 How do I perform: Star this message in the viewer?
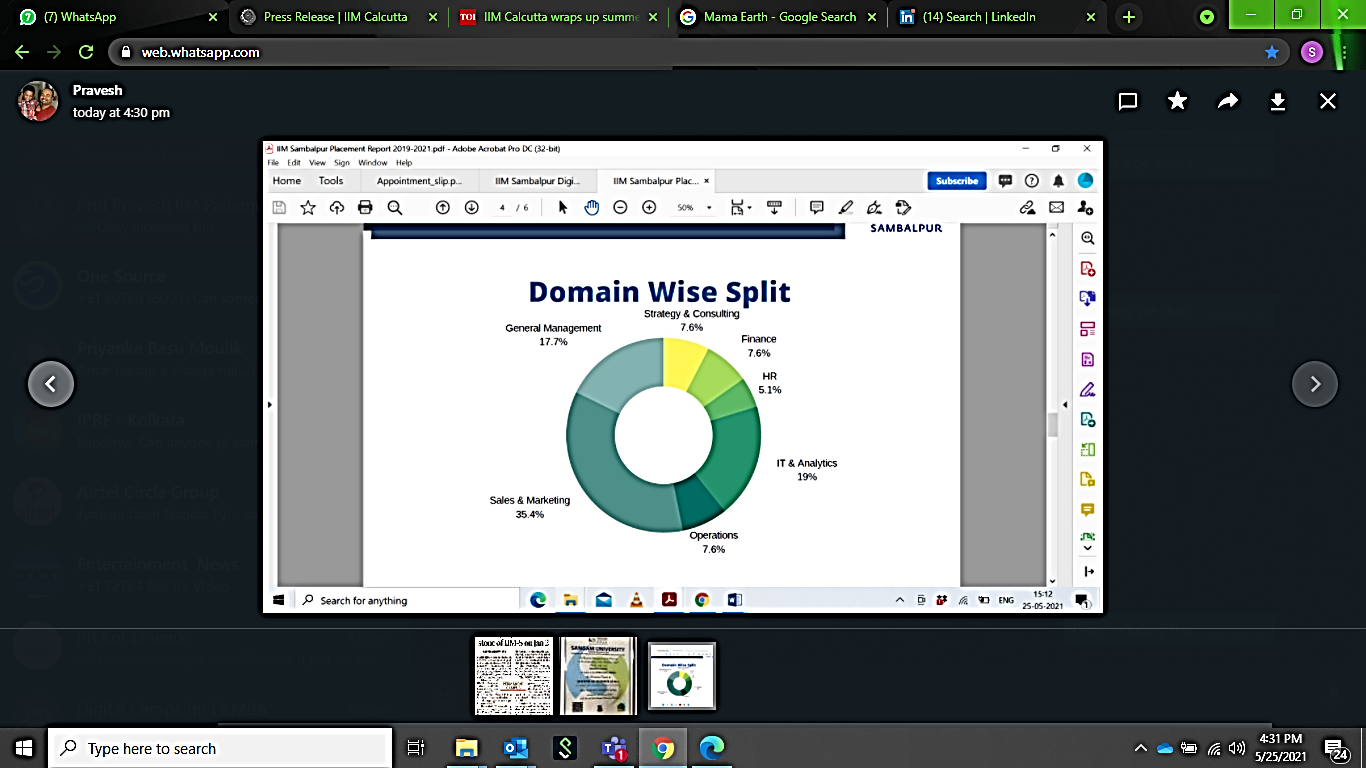[x=1177, y=101]
